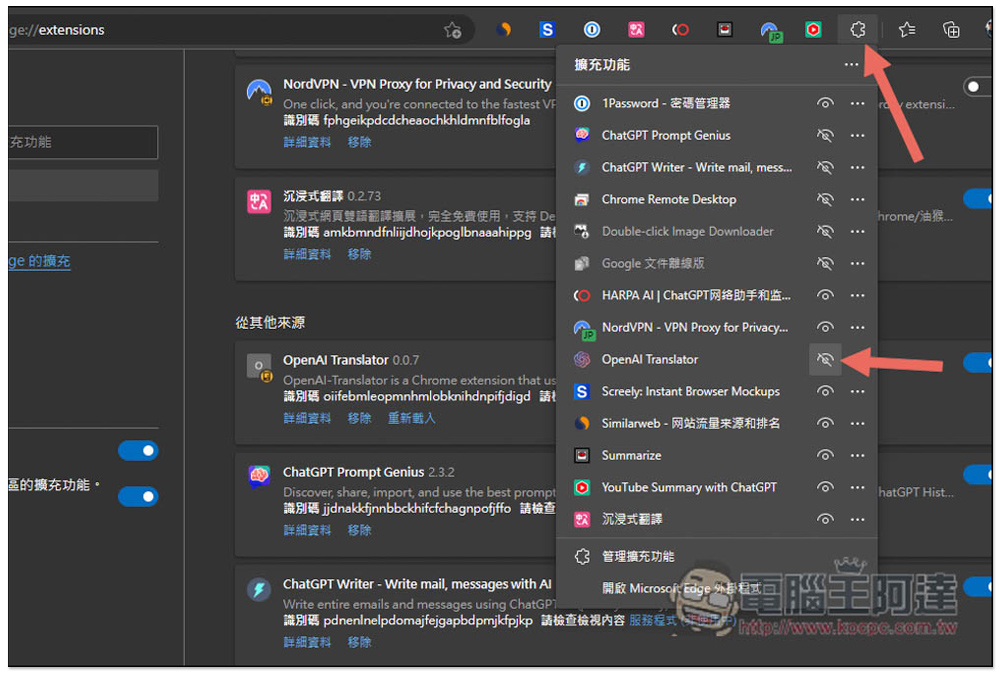The height and width of the screenshot is (674, 1000).
Task: Toggle the switch beside 區的擴充功能
Action: [138, 496]
